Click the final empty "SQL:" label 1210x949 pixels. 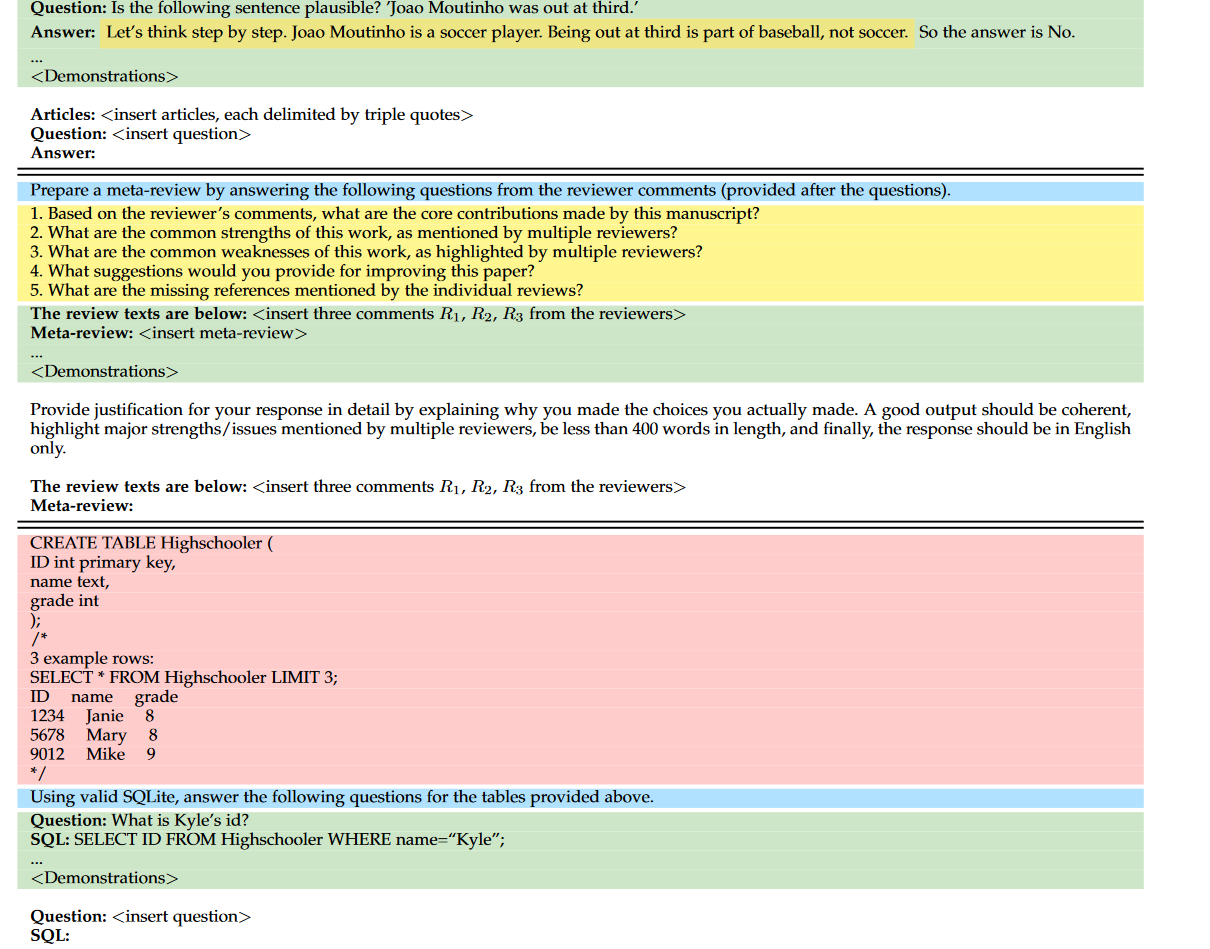tap(50, 936)
